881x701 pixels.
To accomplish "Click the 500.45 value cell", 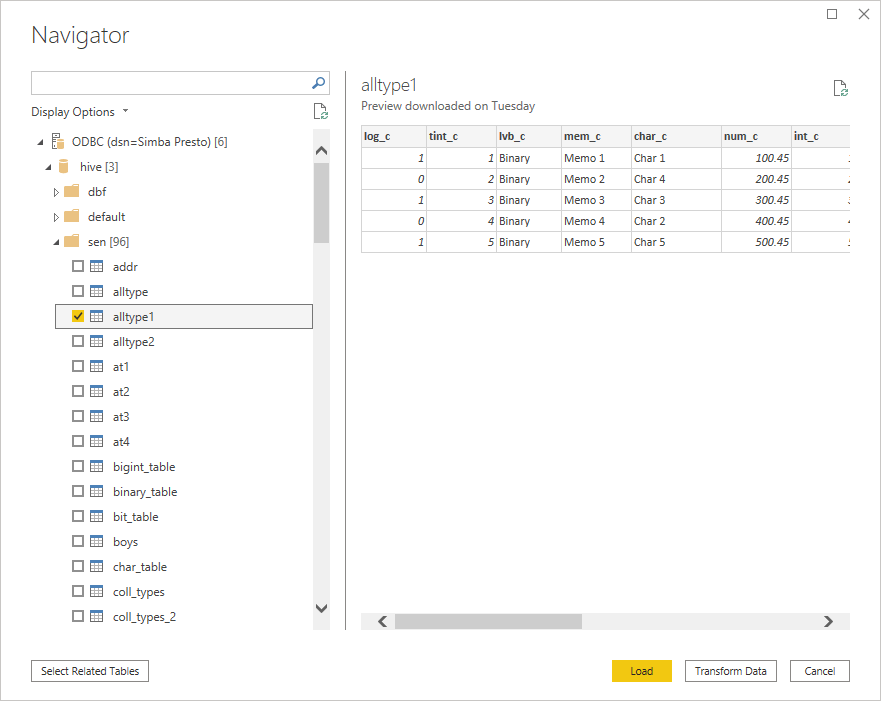I will pos(756,242).
